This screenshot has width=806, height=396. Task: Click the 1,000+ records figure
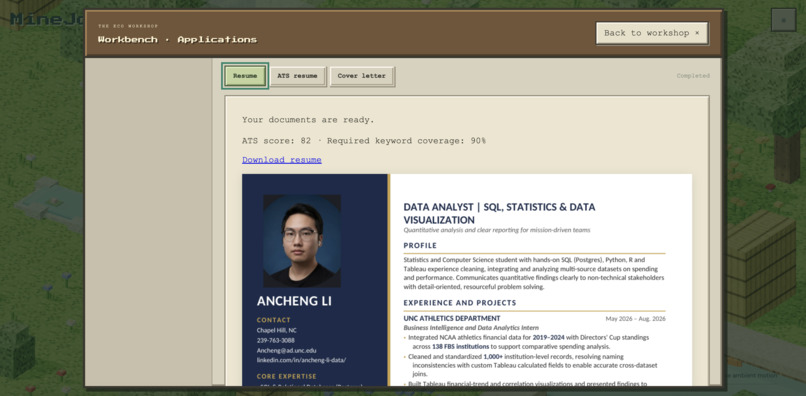click(493, 356)
